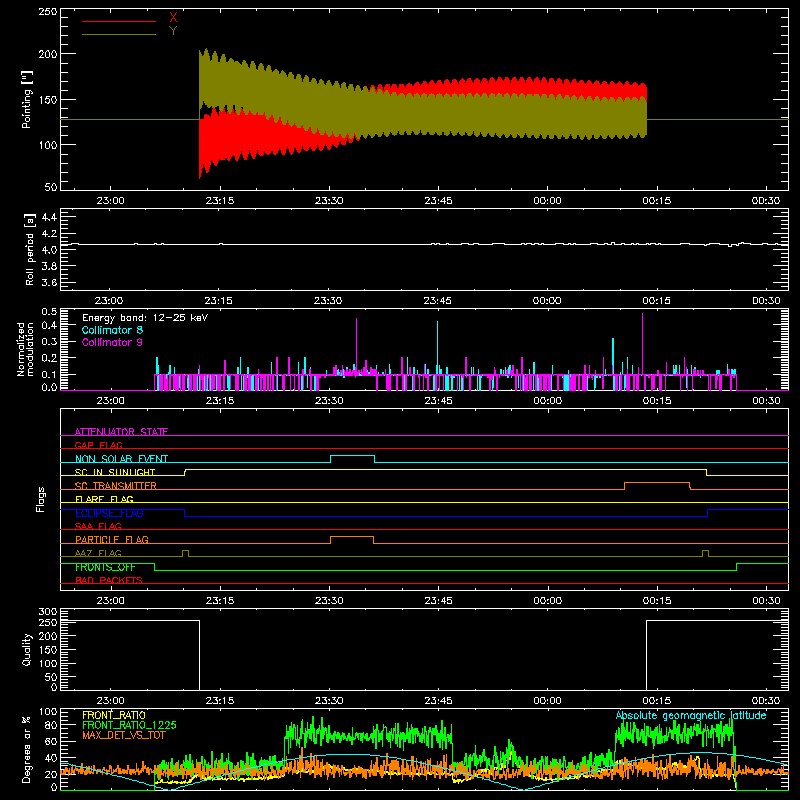Select the ATTENUATOR_STATE flag label
This screenshot has height=800, width=800.
(x=121, y=432)
